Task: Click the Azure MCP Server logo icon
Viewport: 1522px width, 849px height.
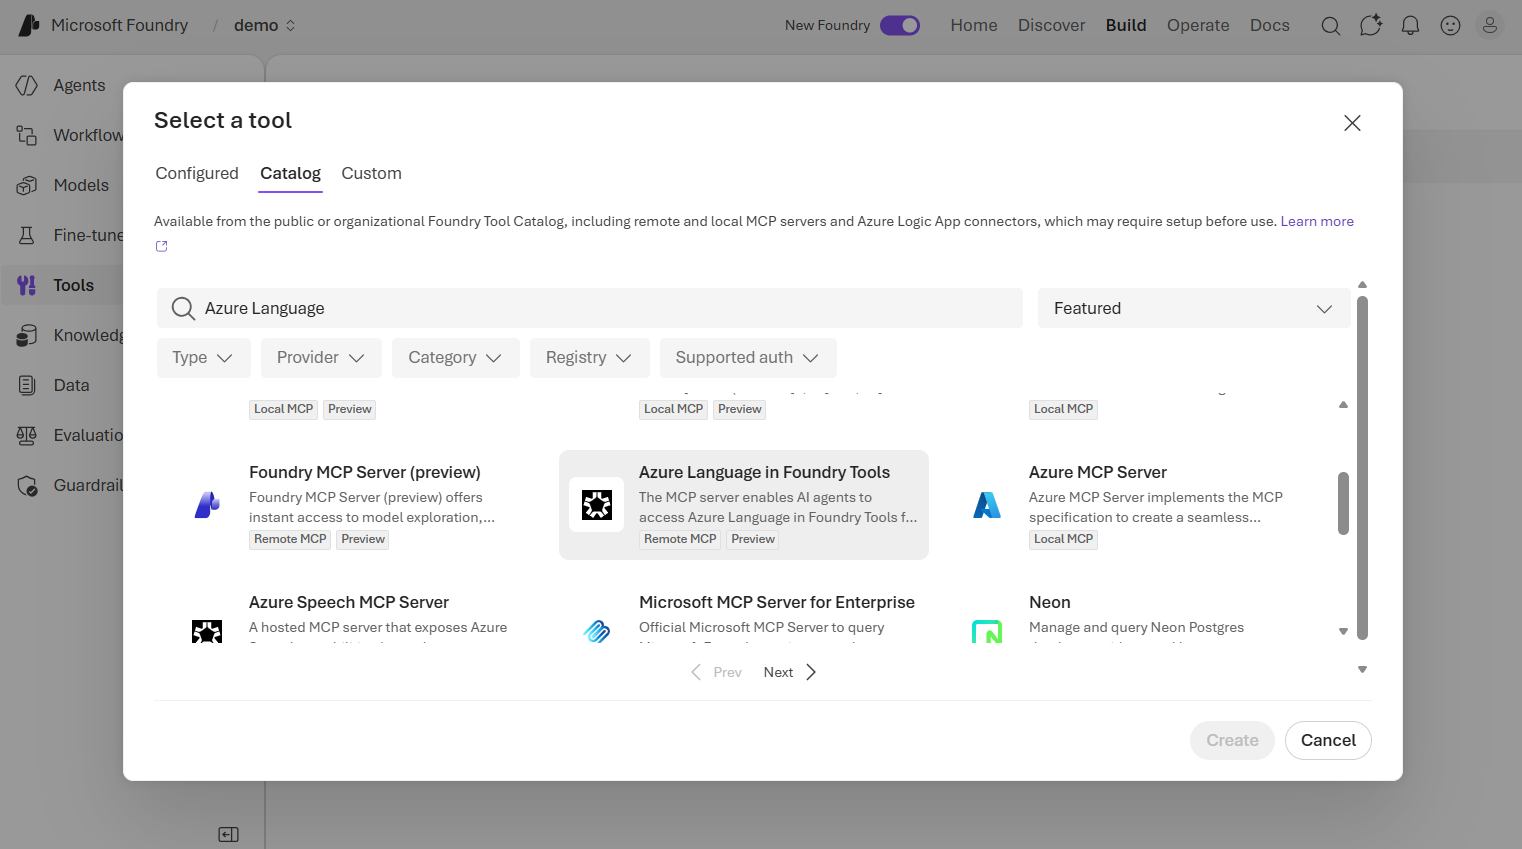Action: pos(987,505)
